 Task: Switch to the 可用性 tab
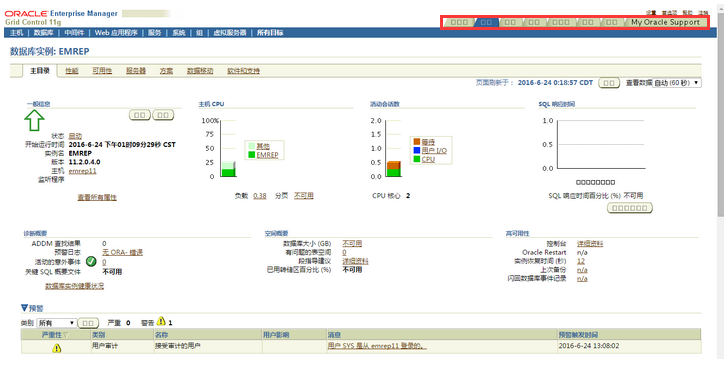click(x=102, y=71)
